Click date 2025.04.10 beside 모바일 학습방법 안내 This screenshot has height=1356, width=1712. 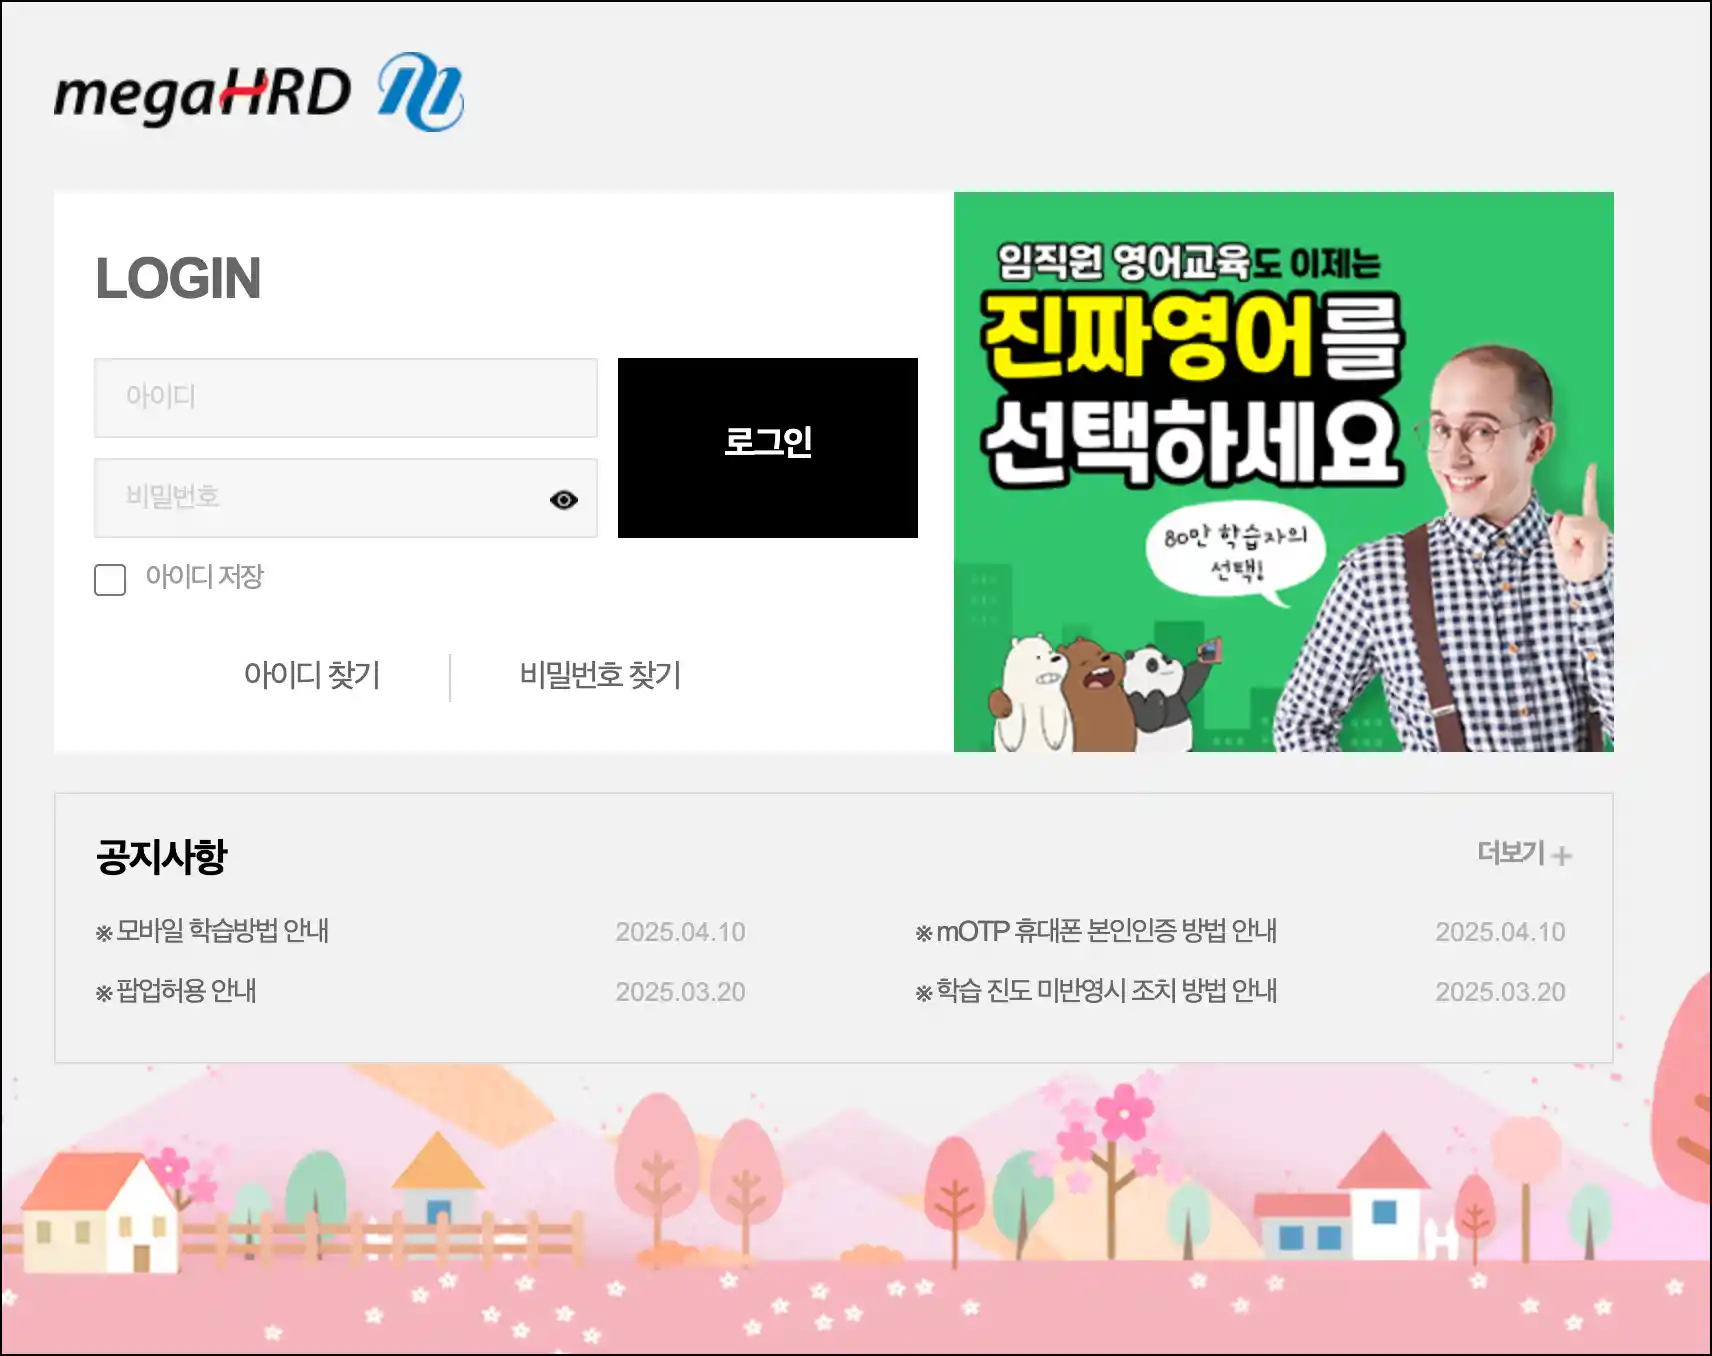tap(680, 932)
